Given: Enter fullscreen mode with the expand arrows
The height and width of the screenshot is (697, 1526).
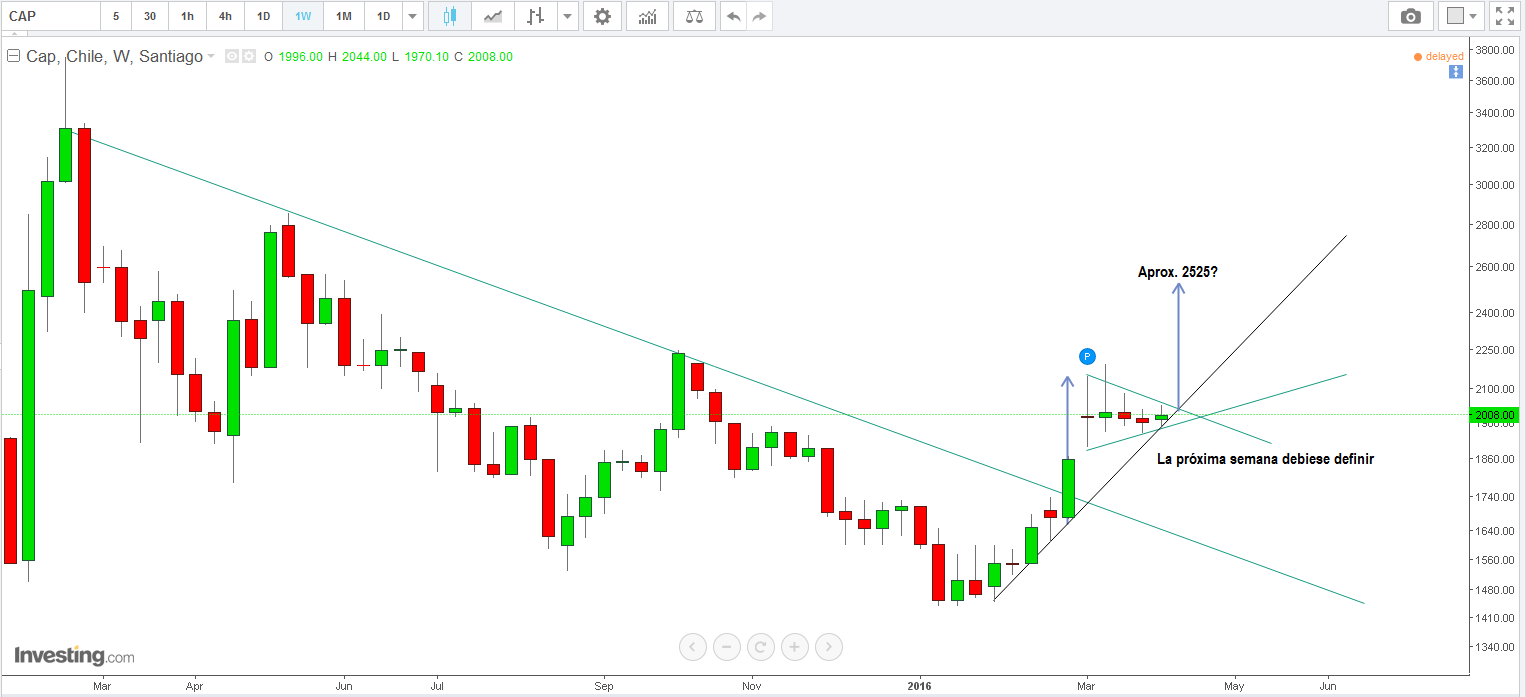Looking at the screenshot, I should coord(1504,16).
